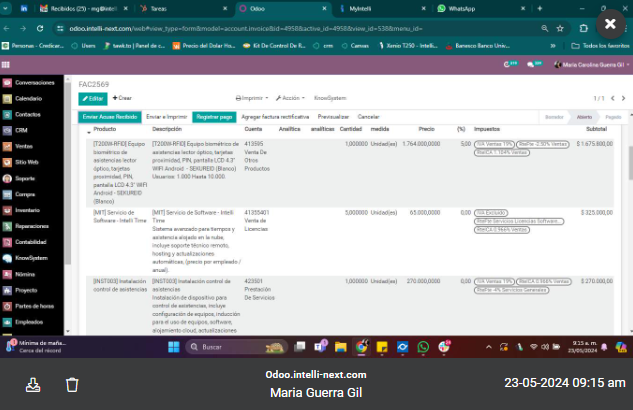Open Precio del Dolar bookmark
633x410 pixels.
pyautogui.click(x=204, y=46)
